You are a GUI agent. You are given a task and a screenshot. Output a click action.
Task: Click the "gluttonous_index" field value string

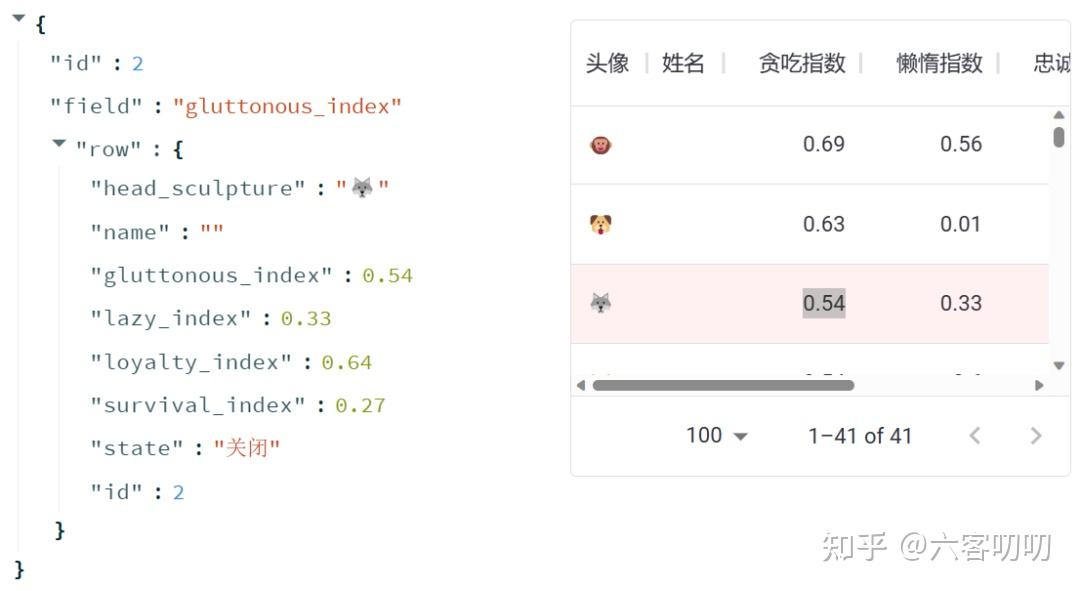[x=287, y=106]
